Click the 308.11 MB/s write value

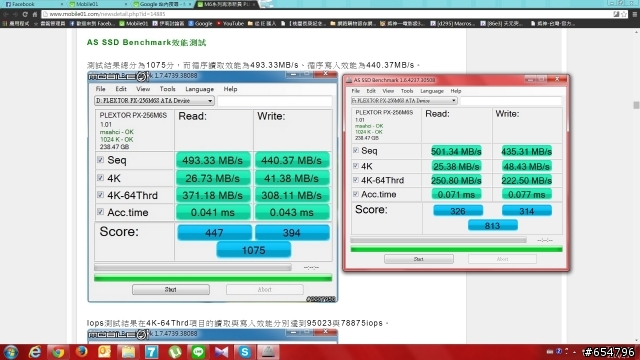pyautogui.click(x=291, y=195)
